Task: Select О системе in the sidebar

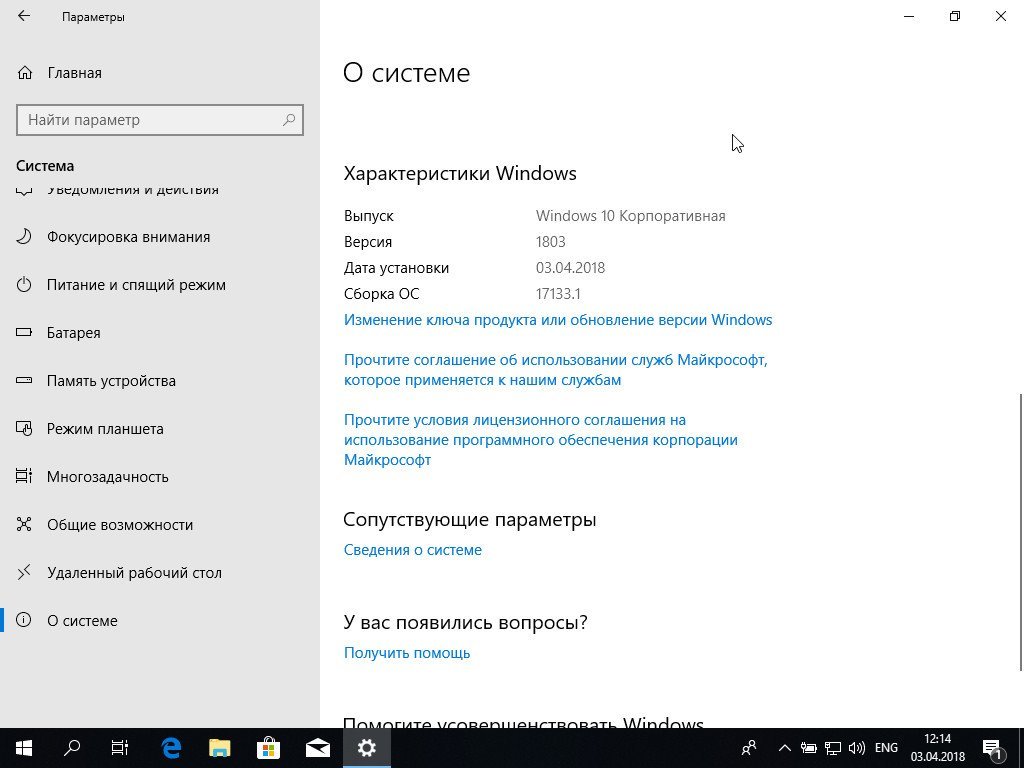Action: tap(160, 620)
